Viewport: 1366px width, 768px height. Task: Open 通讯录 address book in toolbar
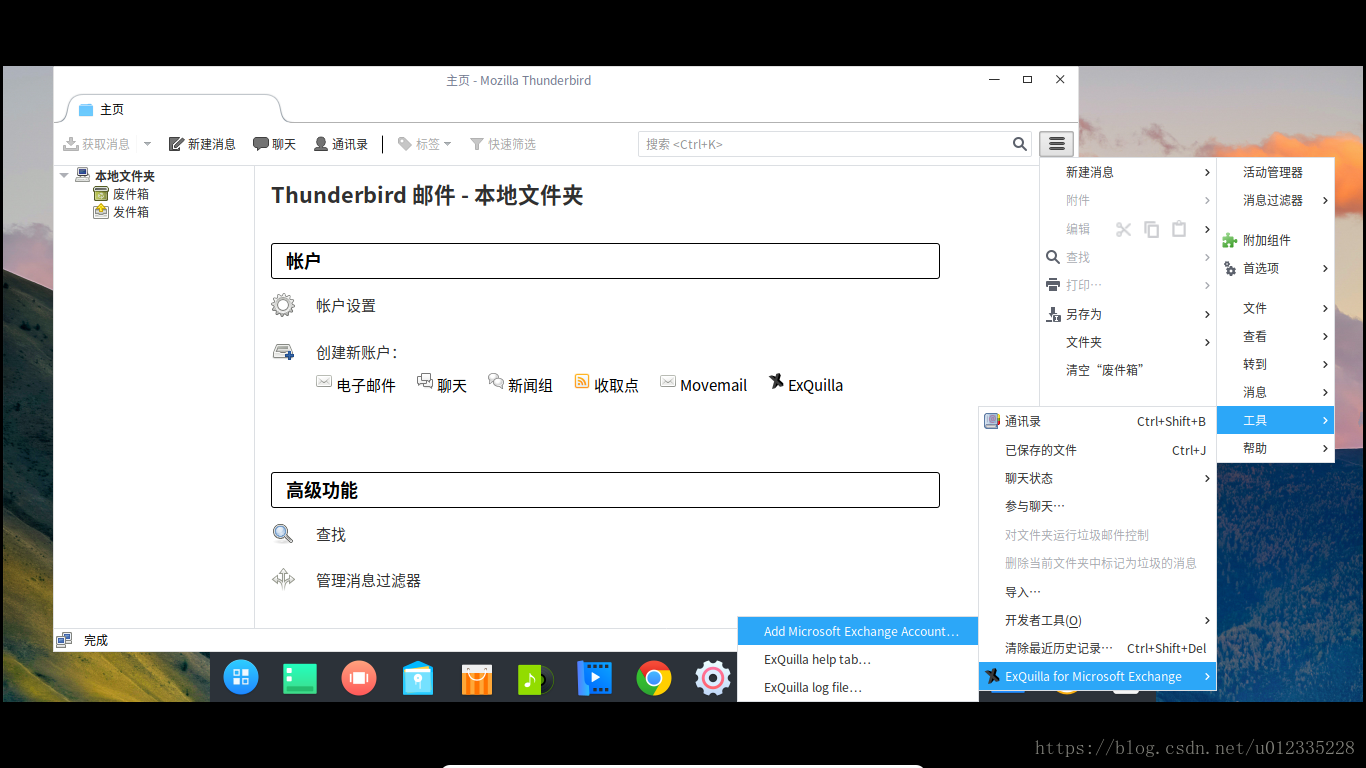tap(340, 144)
